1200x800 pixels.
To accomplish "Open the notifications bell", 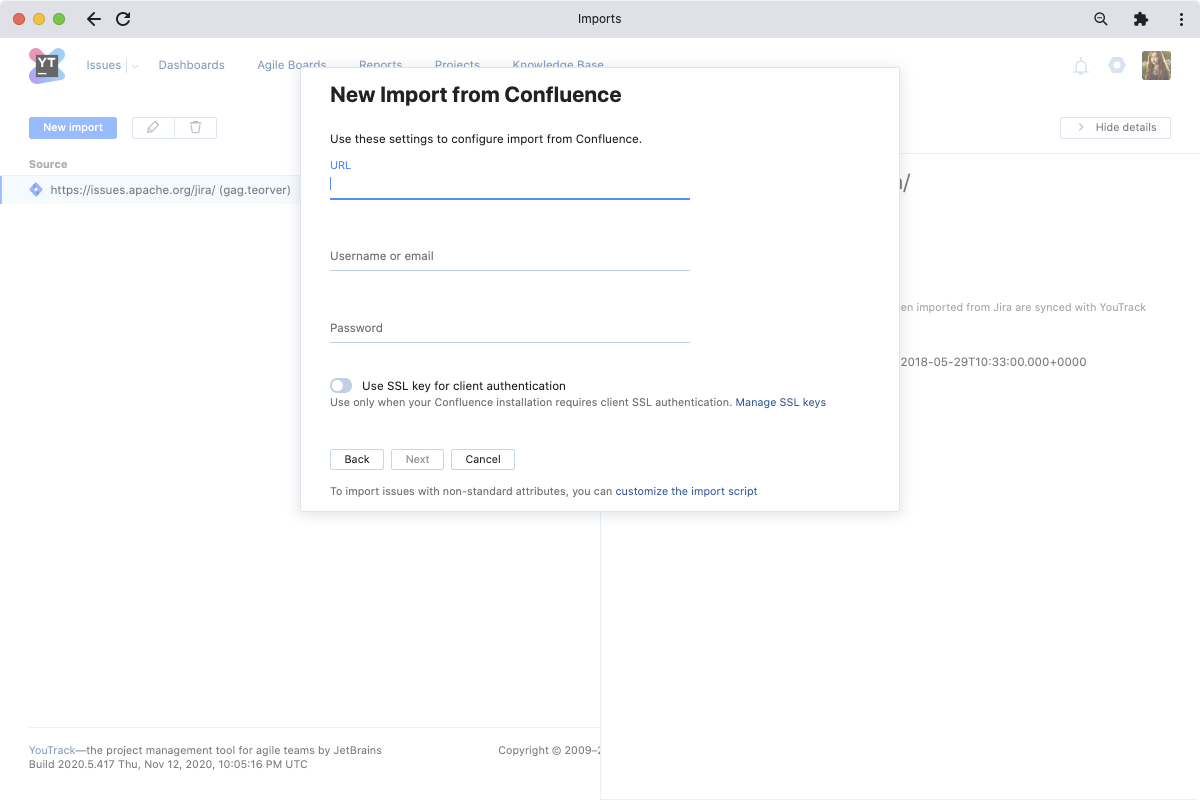I will coord(1081,66).
